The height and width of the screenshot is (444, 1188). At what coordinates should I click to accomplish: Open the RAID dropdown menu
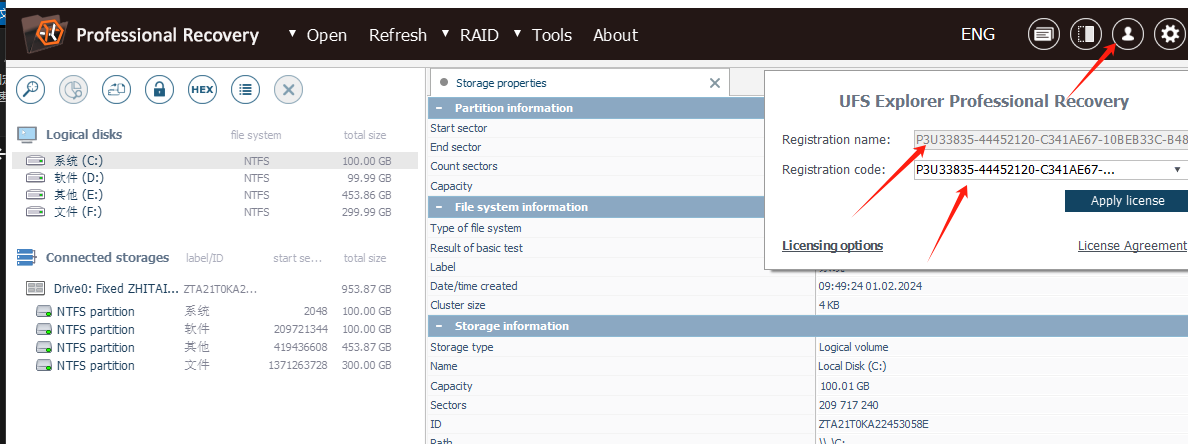pyautogui.click(x=470, y=35)
